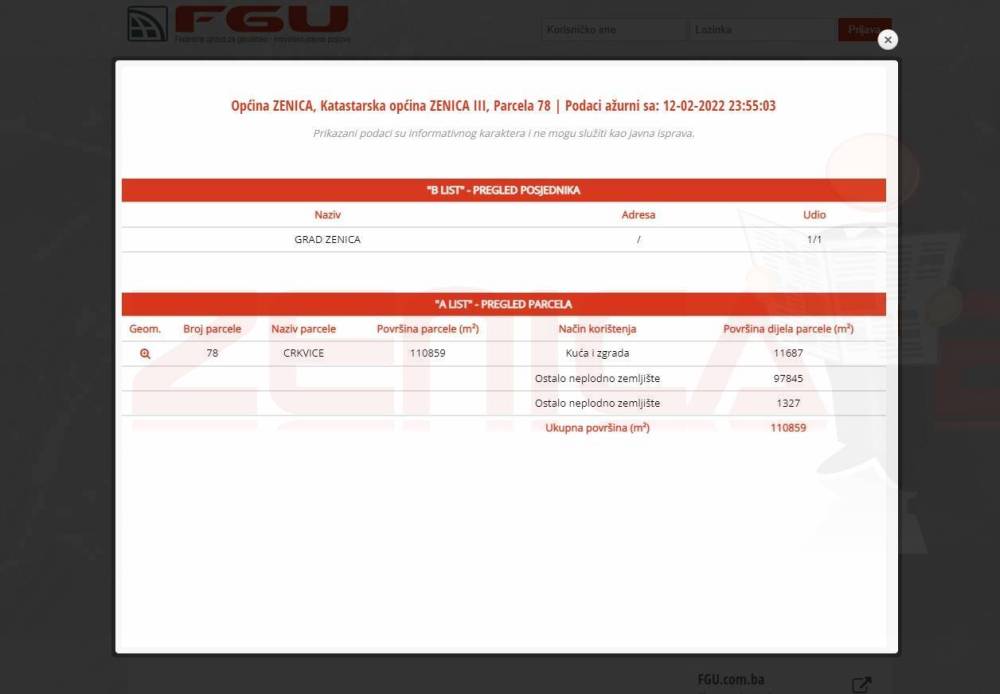
Task: Click the popup title with Parcela 78
Action: 503,106
